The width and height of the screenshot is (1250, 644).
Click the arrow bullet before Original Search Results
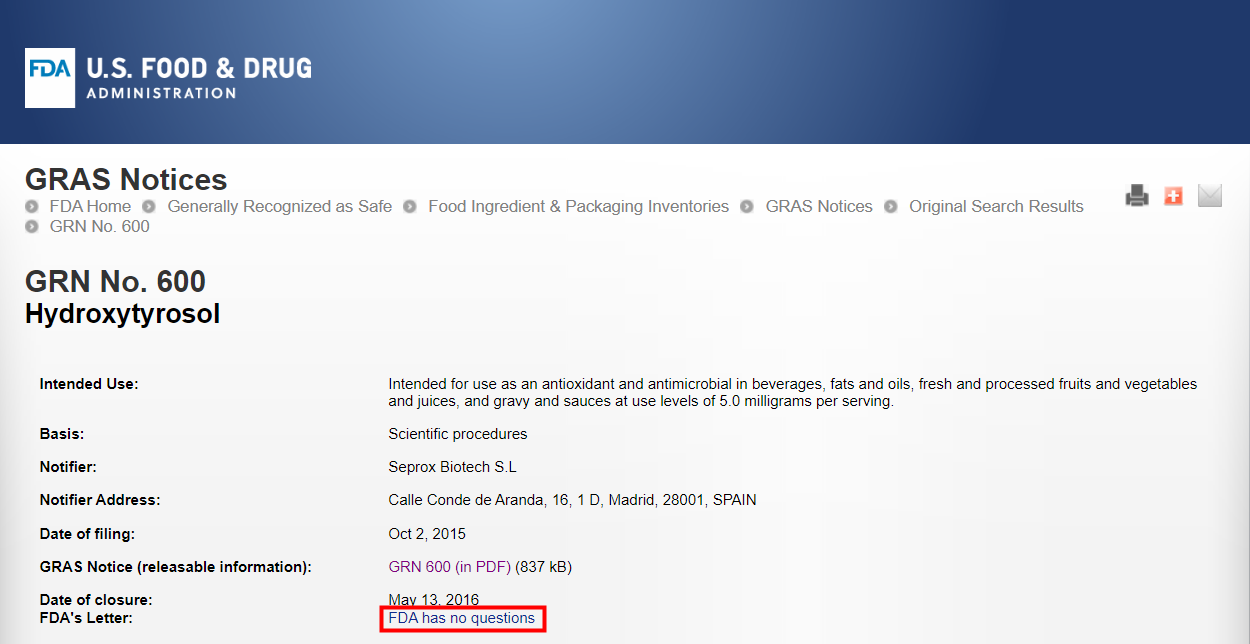(x=891, y=207)
